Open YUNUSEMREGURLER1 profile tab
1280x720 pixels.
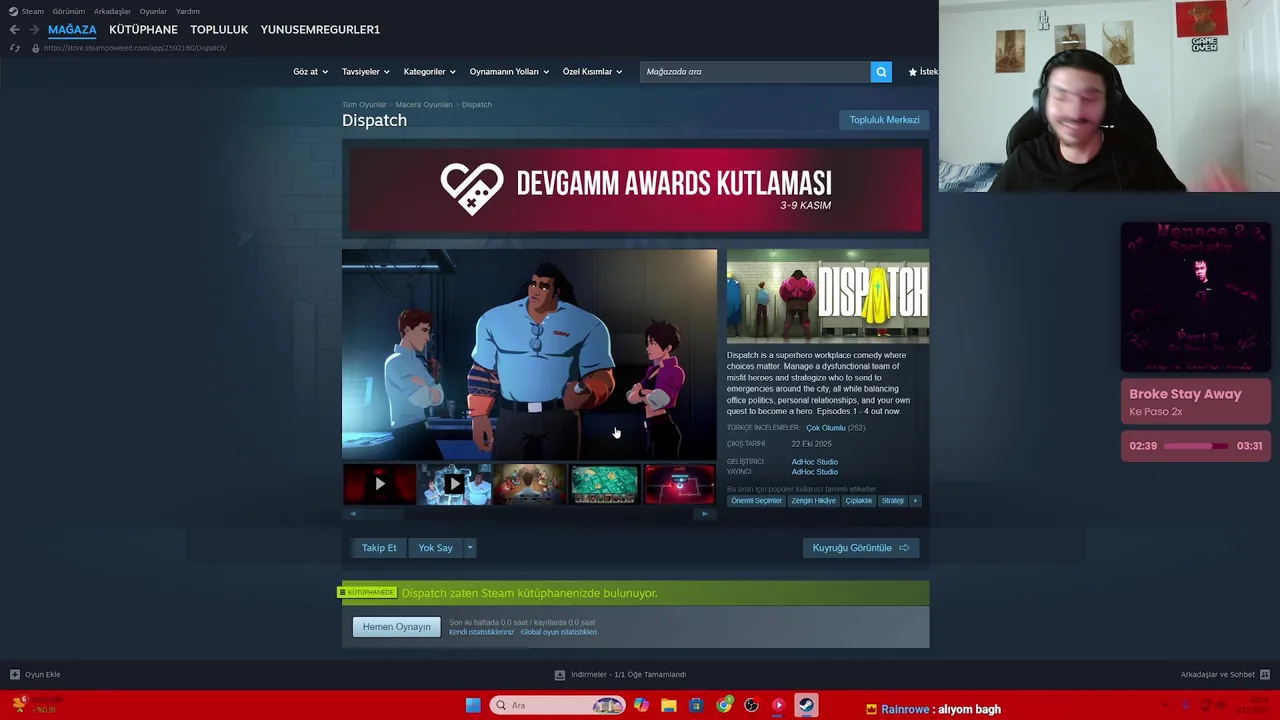point(320,30)
